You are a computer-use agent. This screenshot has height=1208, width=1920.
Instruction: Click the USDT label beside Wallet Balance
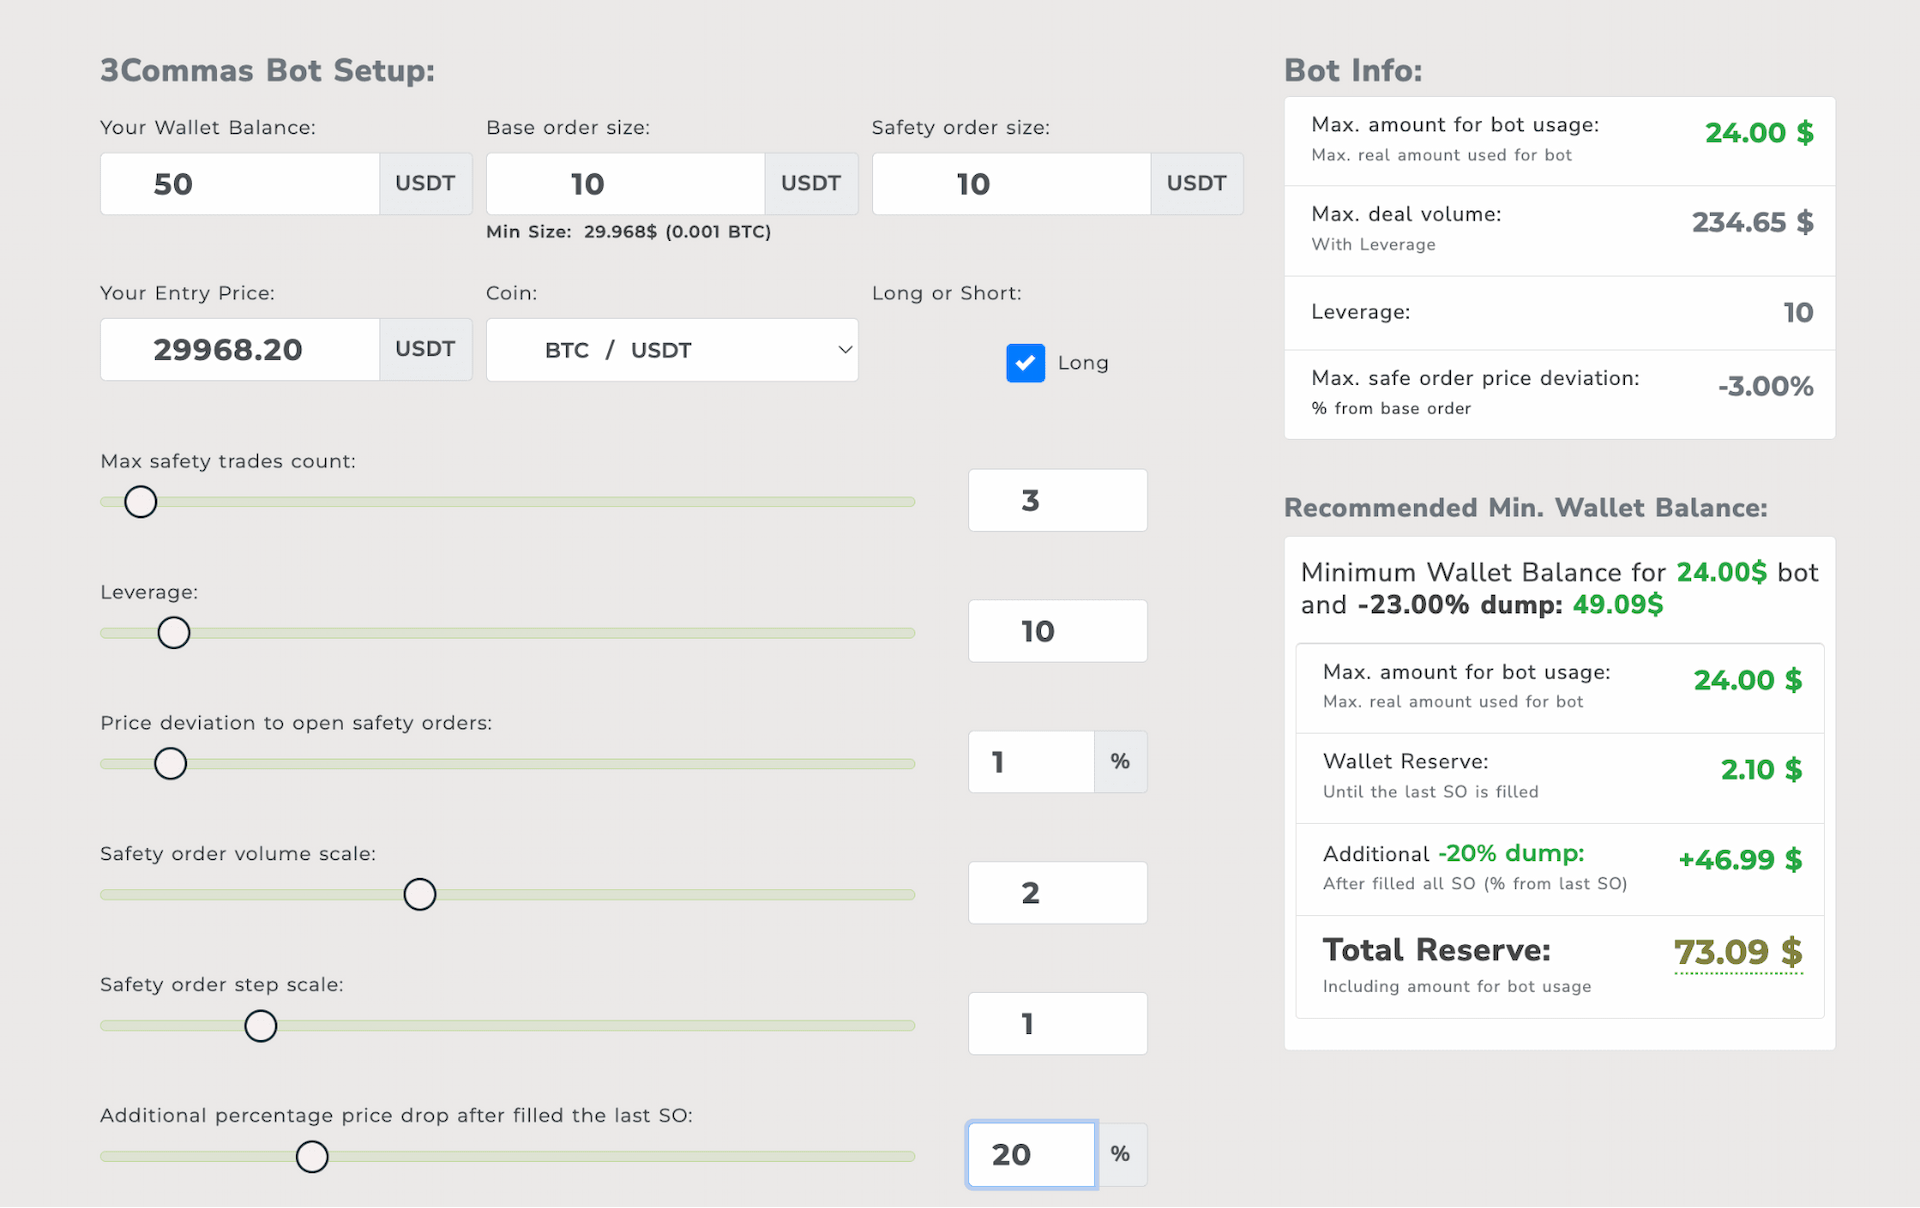425,184
